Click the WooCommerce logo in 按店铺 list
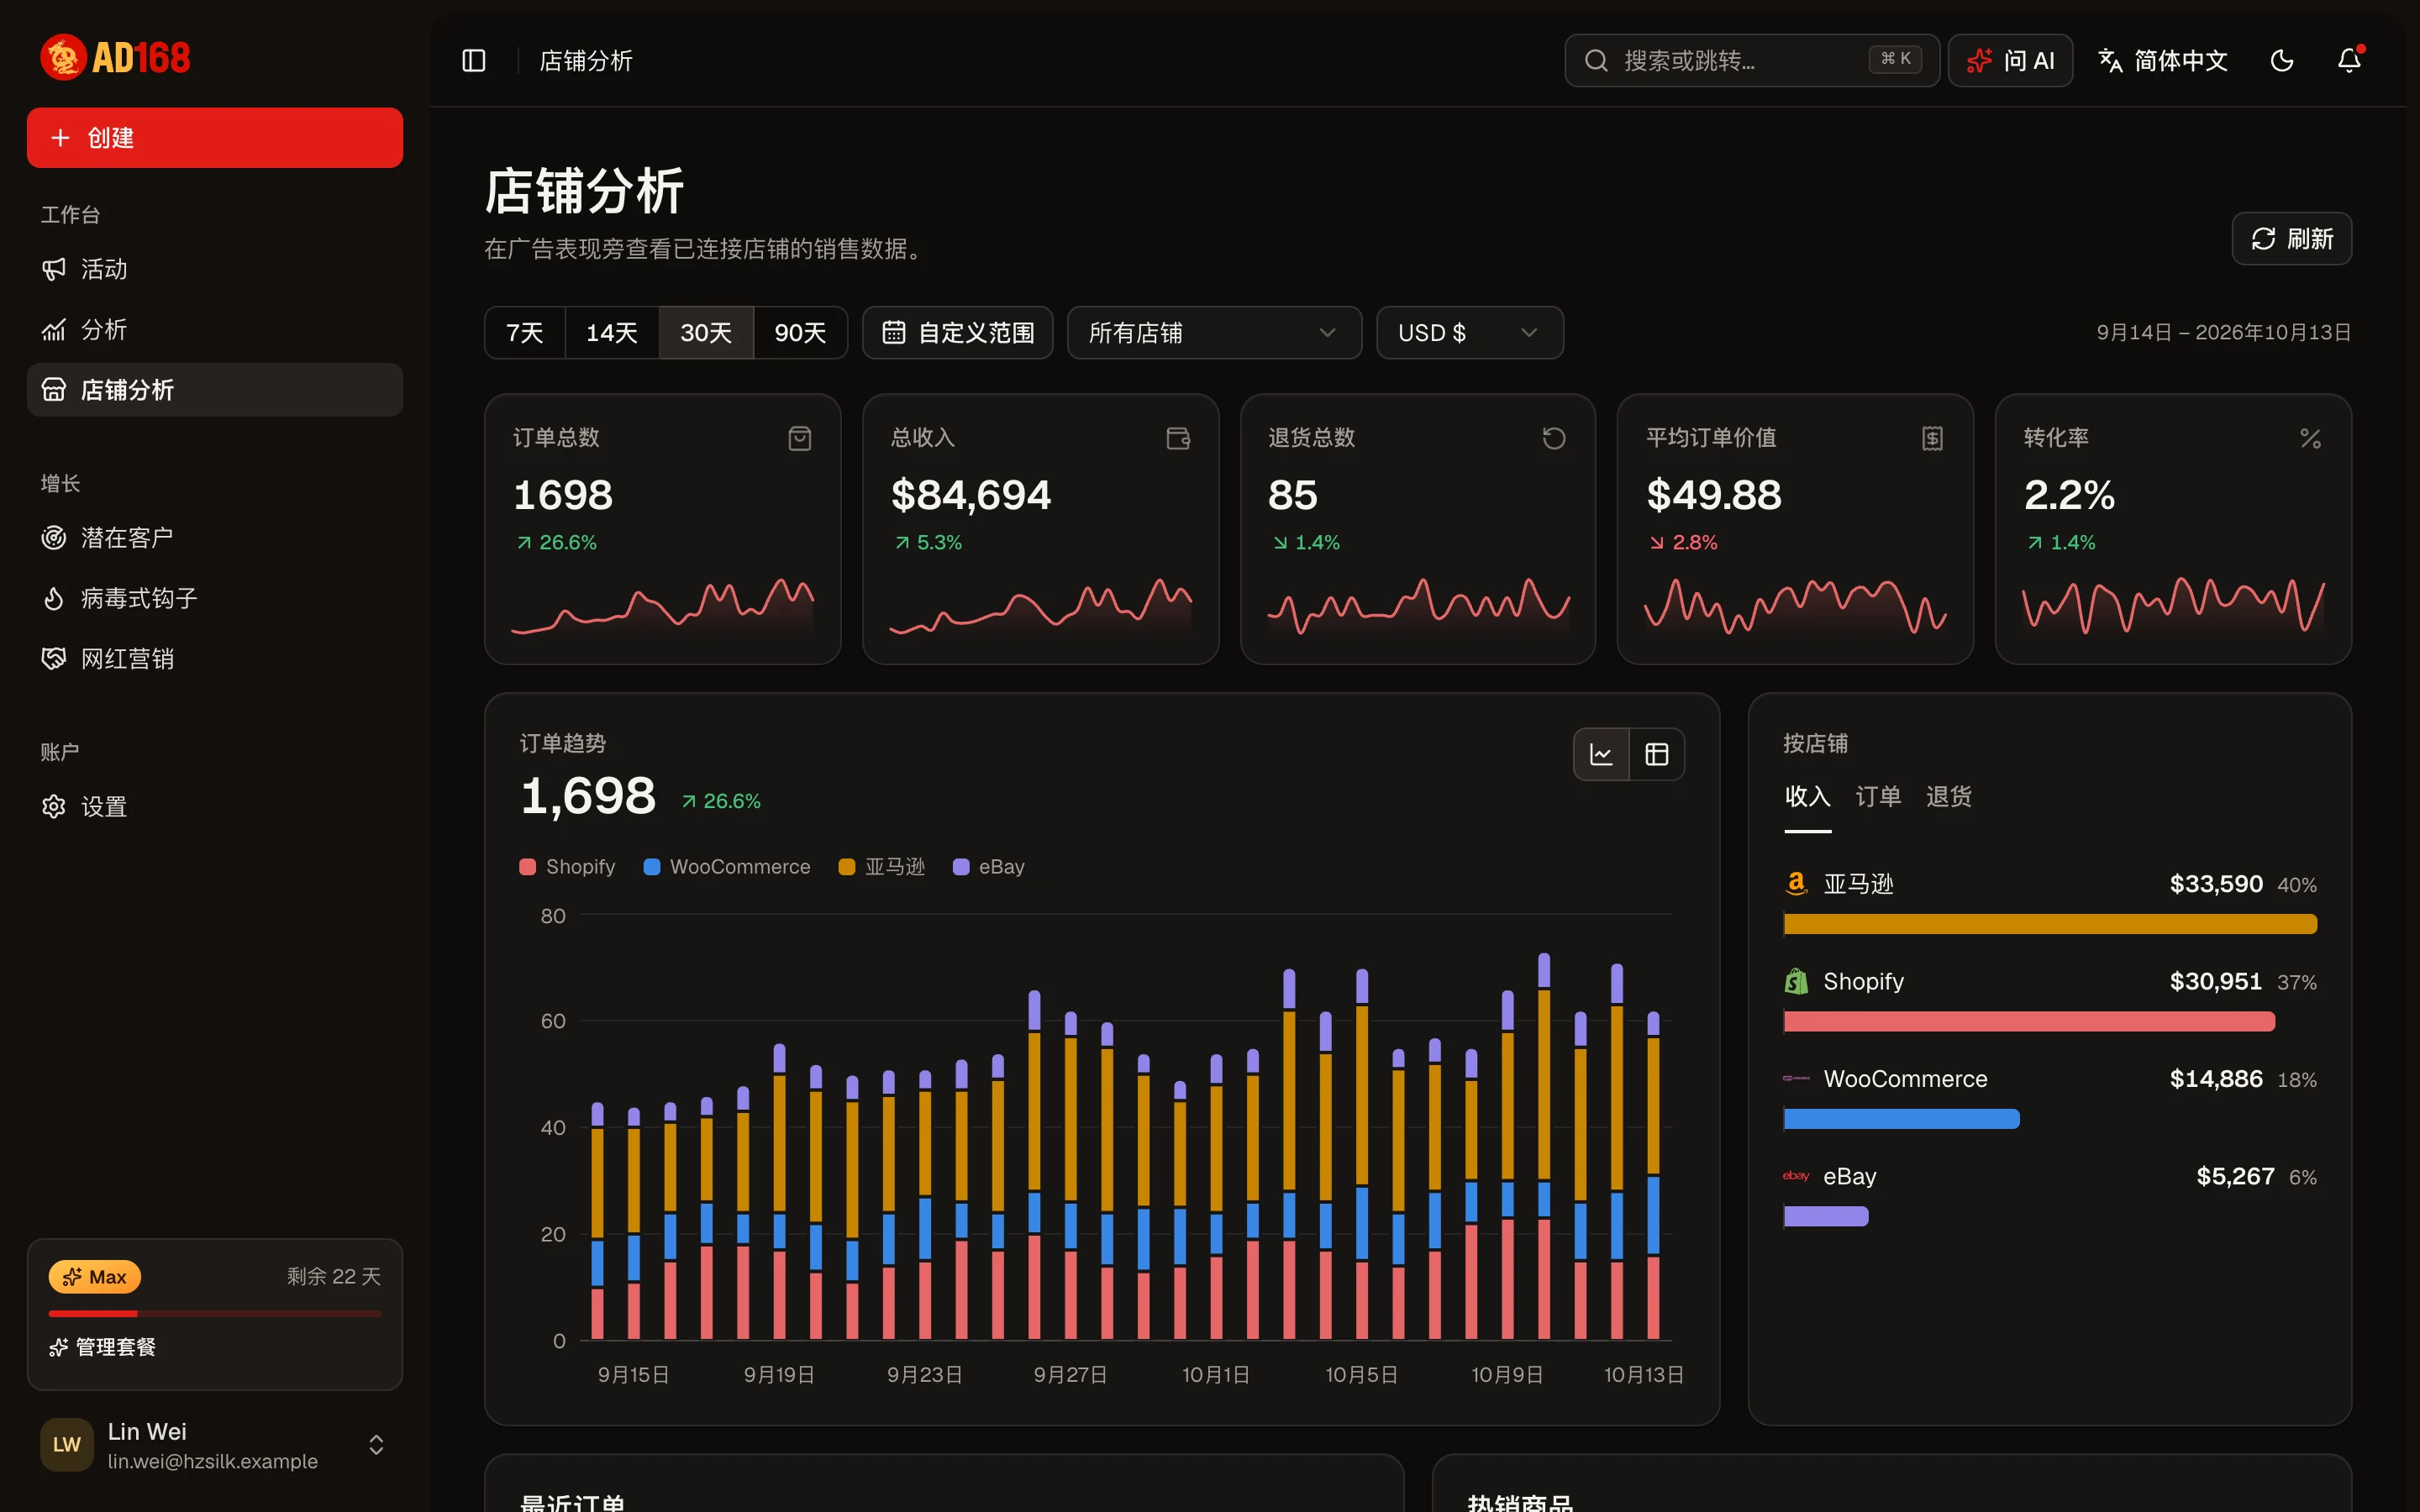Screen dimensions: 2420x1512 coord(1796,1078)
